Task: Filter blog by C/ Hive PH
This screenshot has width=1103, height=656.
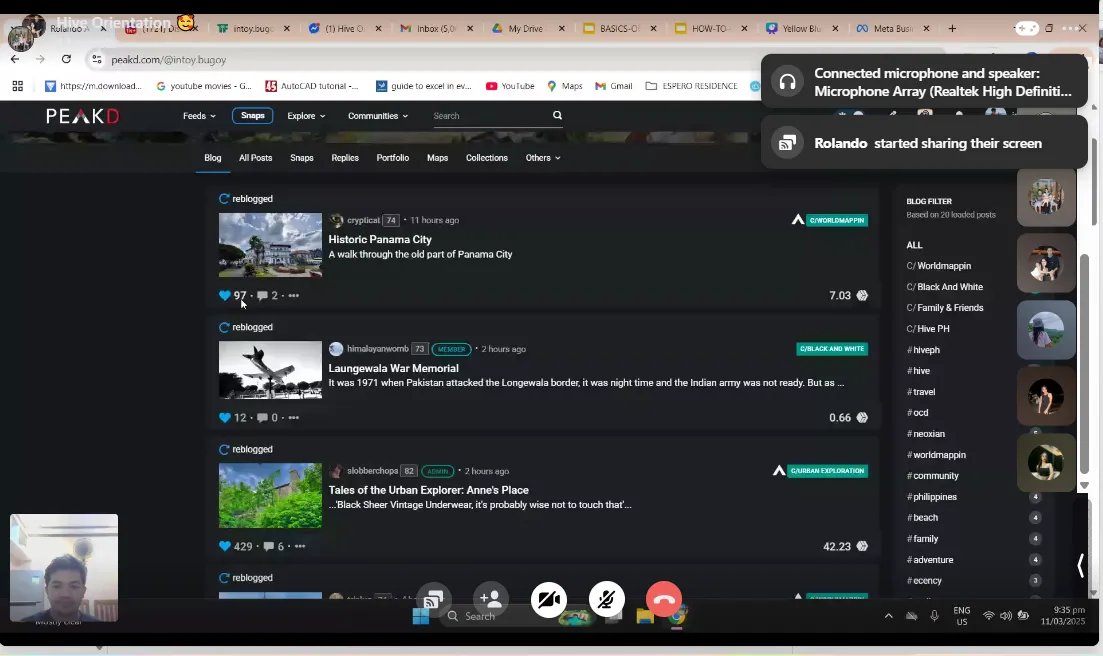Action: click(928, 329)
